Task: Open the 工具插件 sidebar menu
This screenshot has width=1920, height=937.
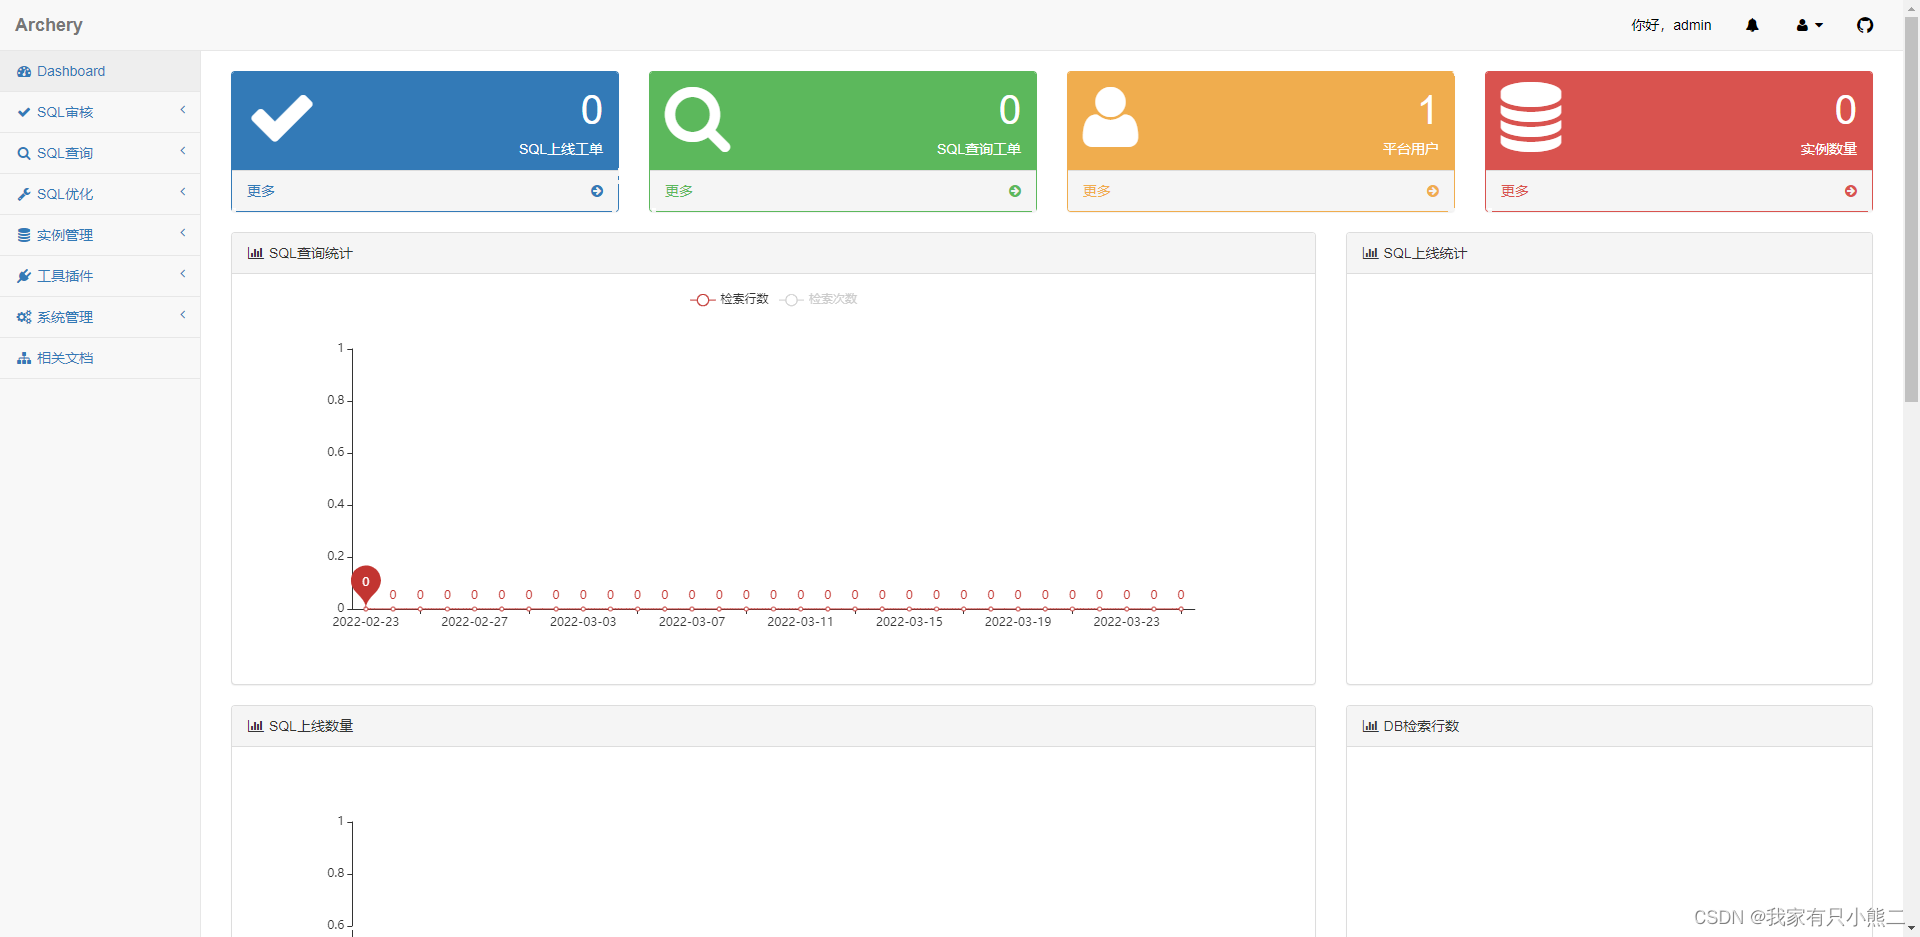Action: coord(100,276)
